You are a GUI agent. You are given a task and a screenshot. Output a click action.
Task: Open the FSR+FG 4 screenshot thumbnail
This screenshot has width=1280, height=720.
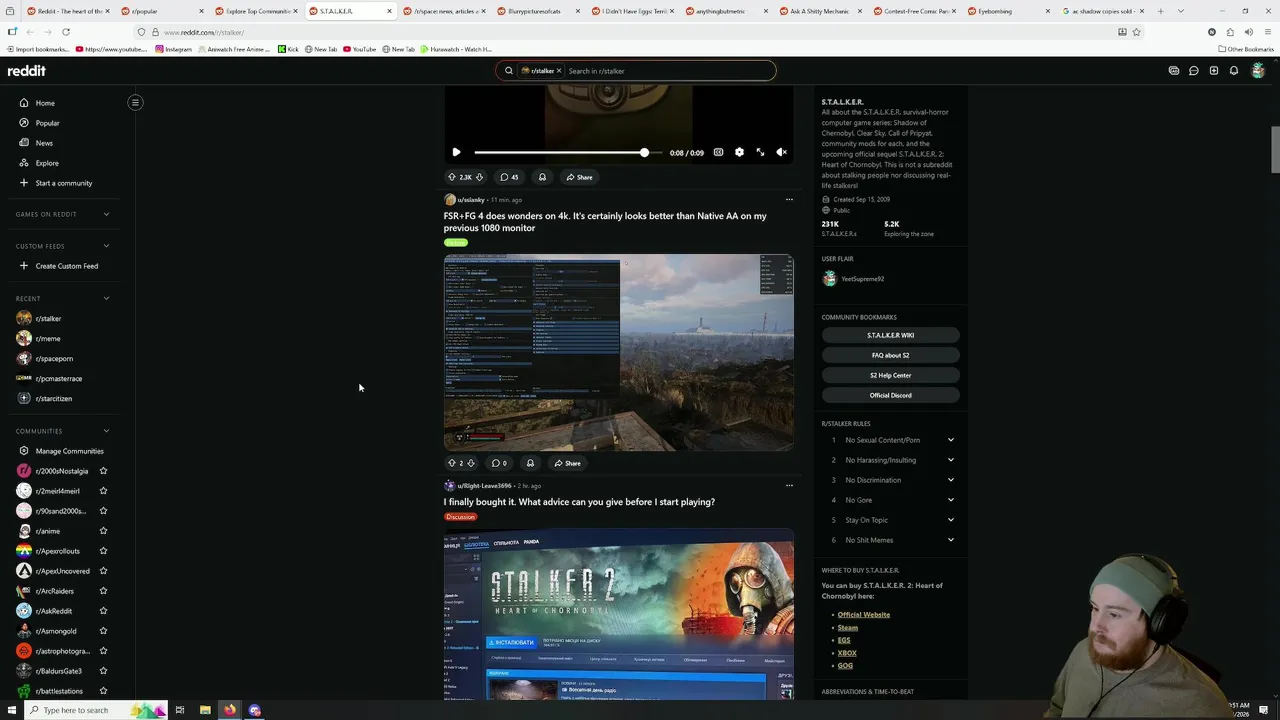pos(619,352)
